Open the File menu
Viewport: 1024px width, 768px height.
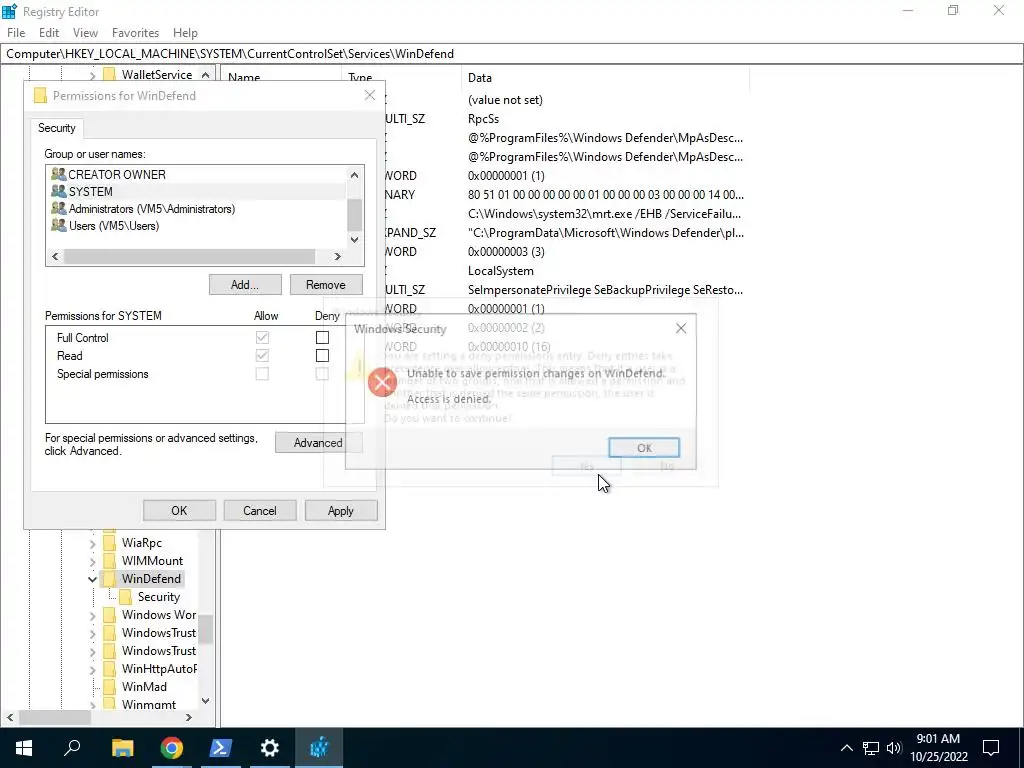tap(16, 33)
